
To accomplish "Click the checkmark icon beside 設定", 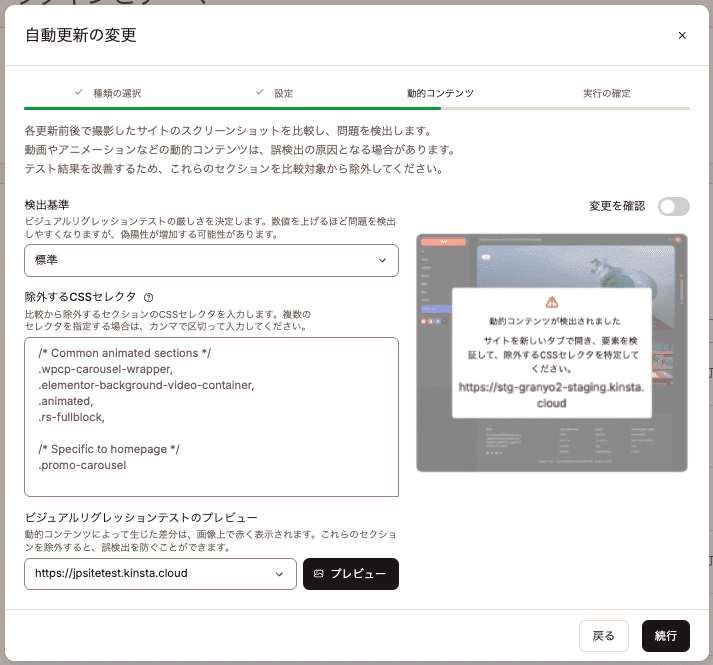I will [260, 92].
